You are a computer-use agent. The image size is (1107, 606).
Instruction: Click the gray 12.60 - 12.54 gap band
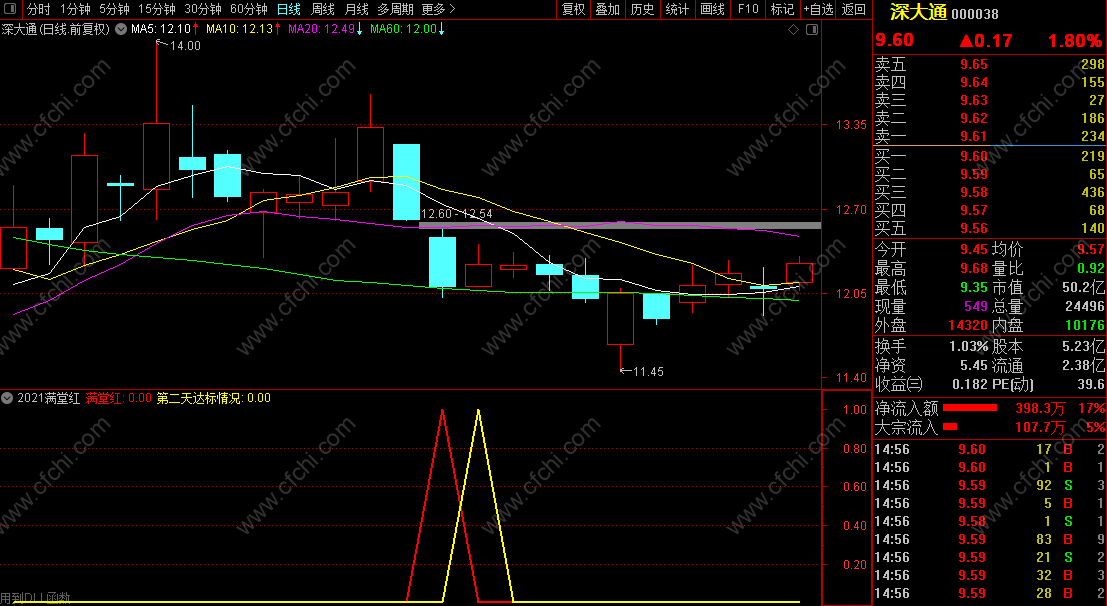(620, 226)
